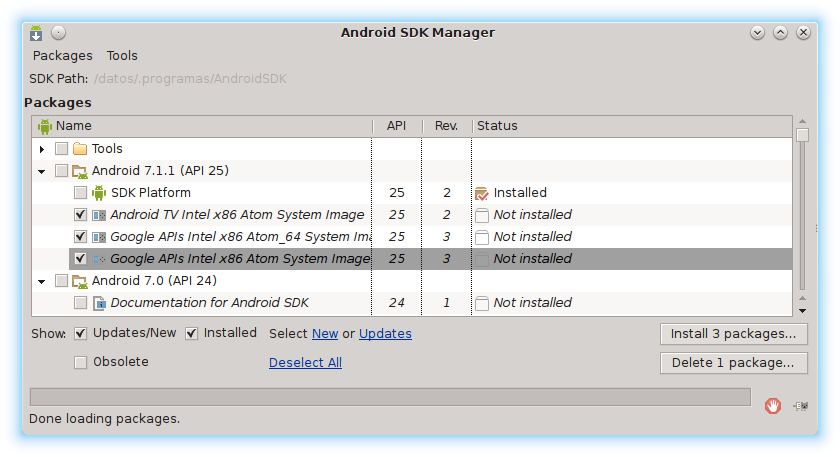Click the scrollbar up arrow at top

[802, 122]
